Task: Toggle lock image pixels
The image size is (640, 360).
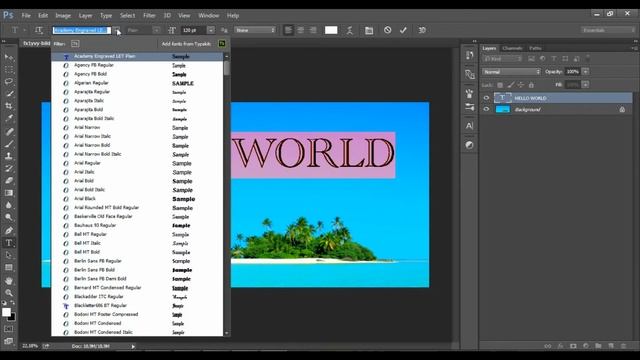Action: tap(511, 85)
